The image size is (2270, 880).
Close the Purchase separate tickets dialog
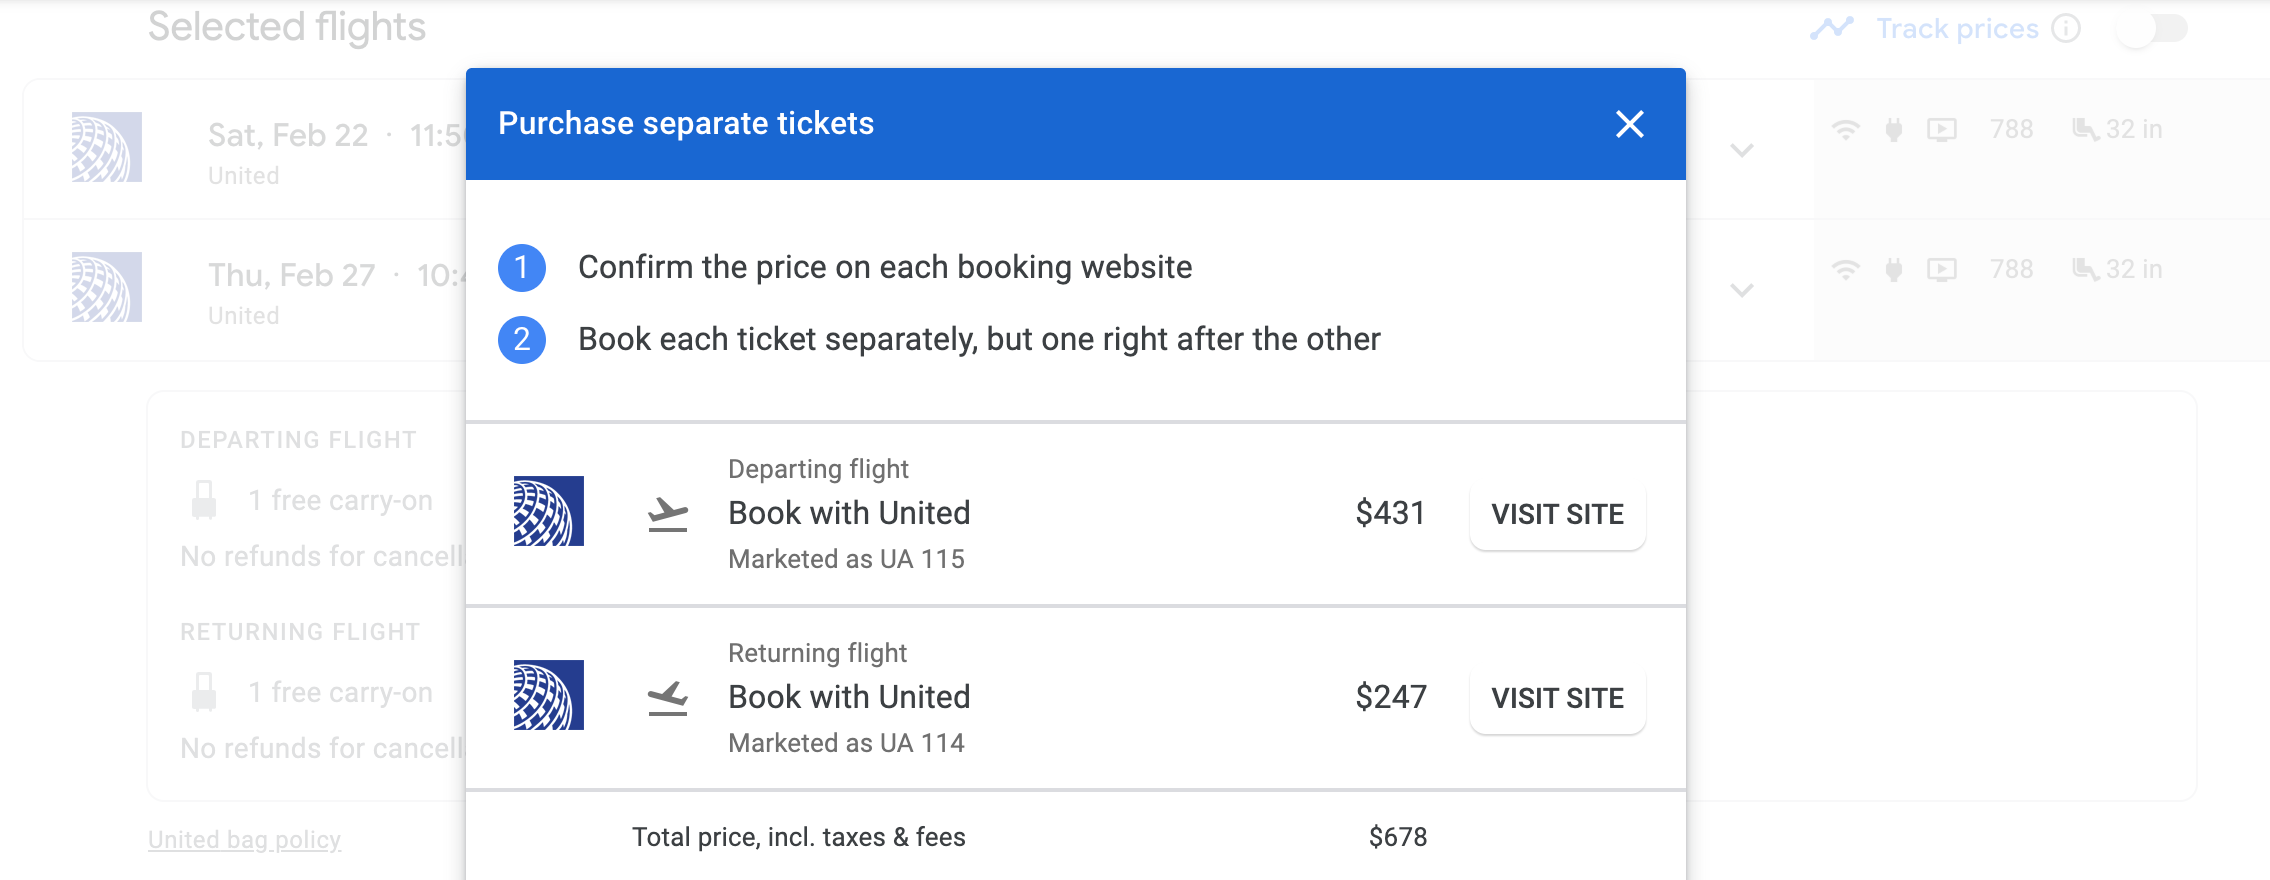pyautogui.click(x=1629, y=124)
